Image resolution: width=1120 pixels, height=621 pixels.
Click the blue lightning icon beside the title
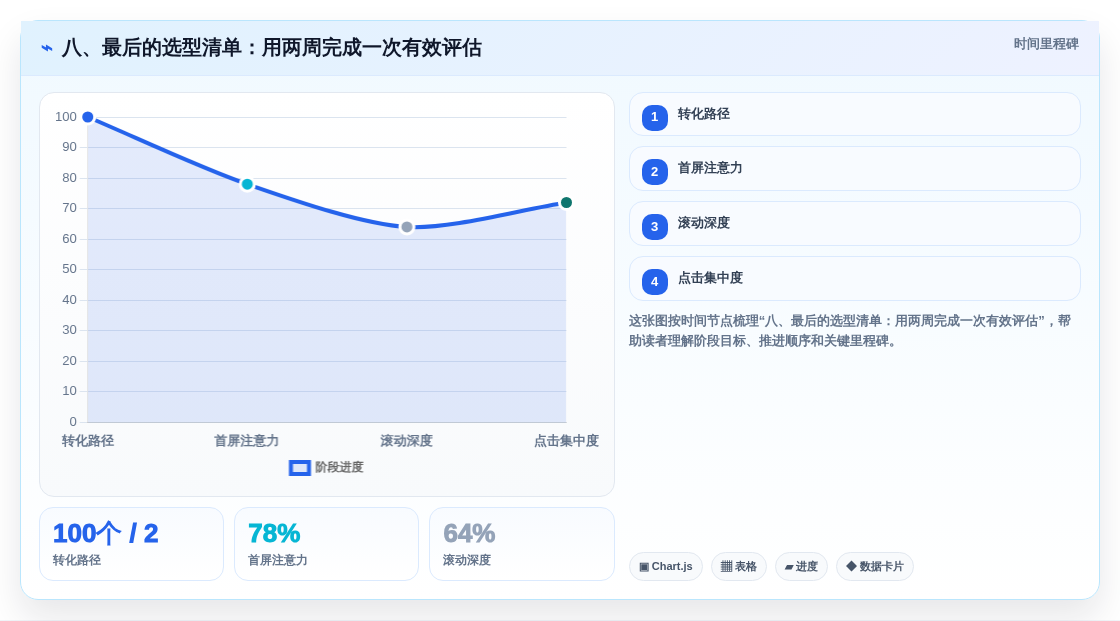[x=47, y=48]
